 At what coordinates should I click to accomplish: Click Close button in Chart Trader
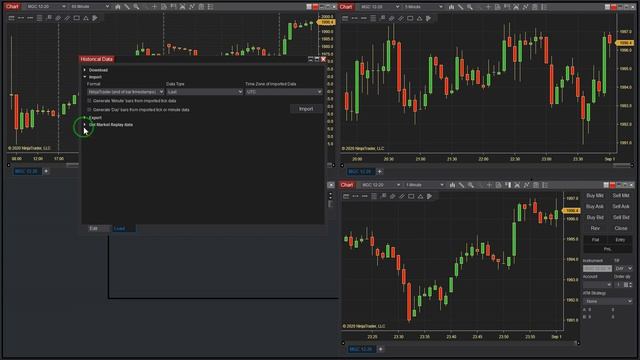click(621, 228)
